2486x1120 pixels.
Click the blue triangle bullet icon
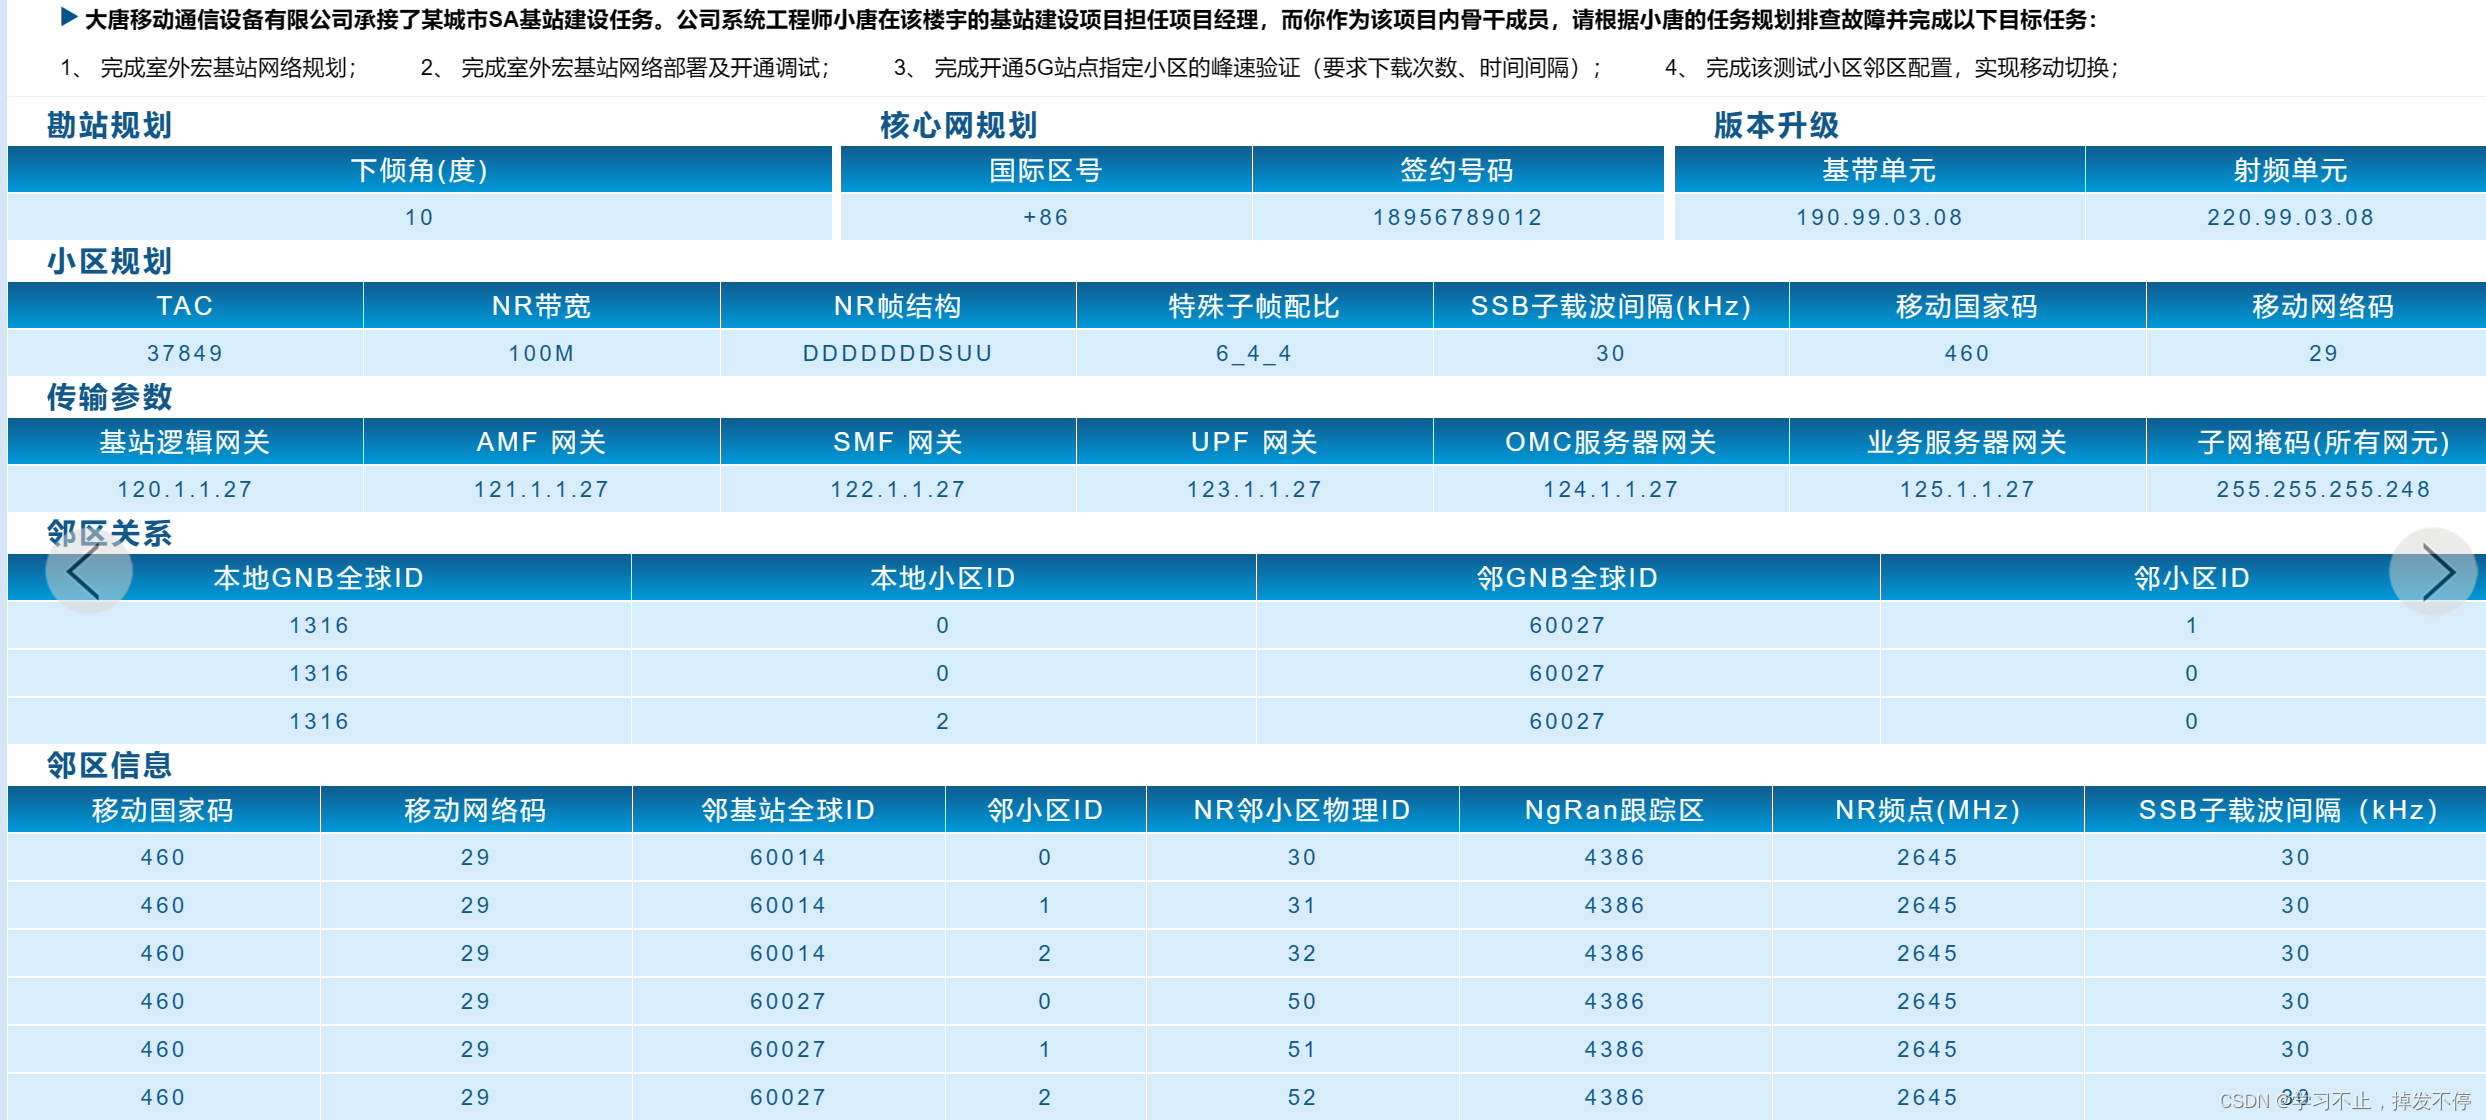point(69,17)
